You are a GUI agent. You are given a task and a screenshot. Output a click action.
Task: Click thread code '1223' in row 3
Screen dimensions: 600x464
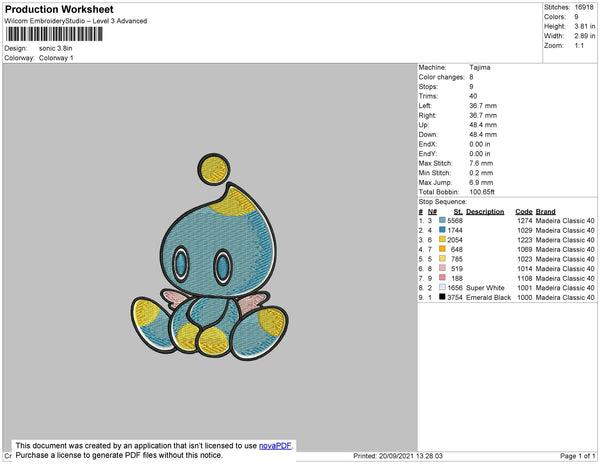525,240
